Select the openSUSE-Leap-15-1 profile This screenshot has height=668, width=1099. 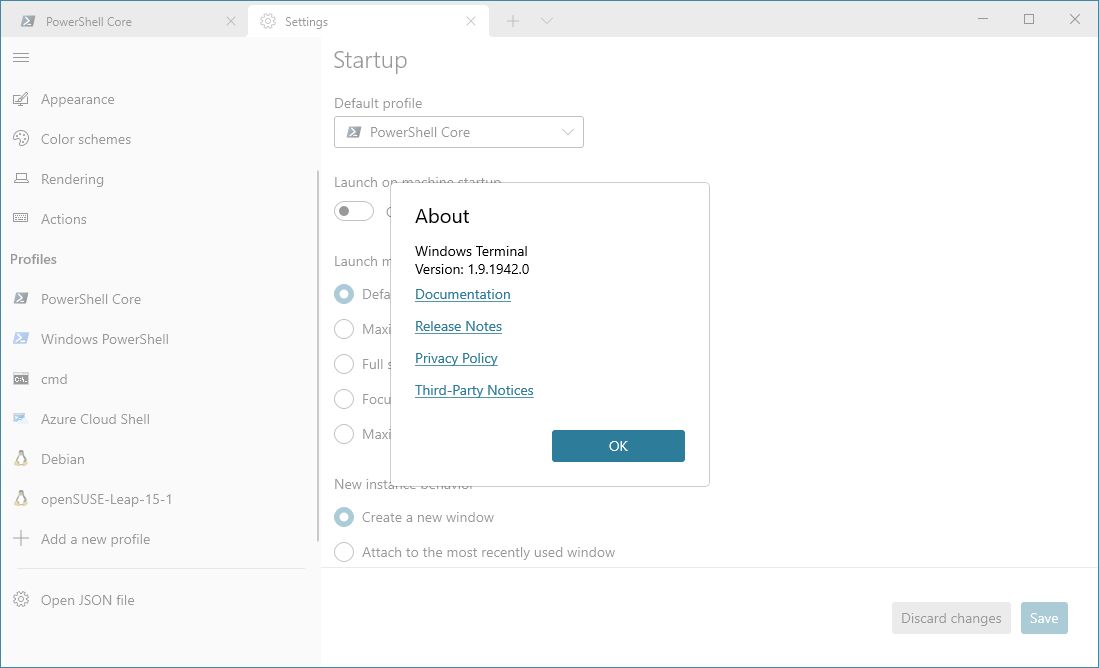click(x=160, y=498)
